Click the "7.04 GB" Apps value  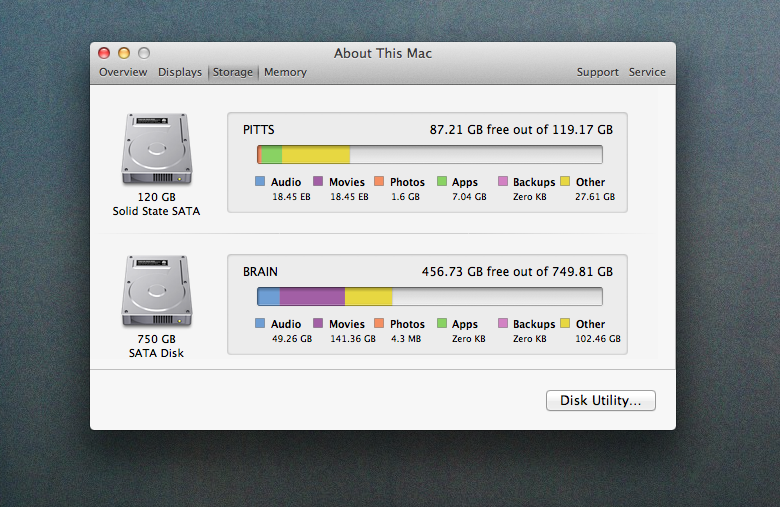tap(469, 197)
